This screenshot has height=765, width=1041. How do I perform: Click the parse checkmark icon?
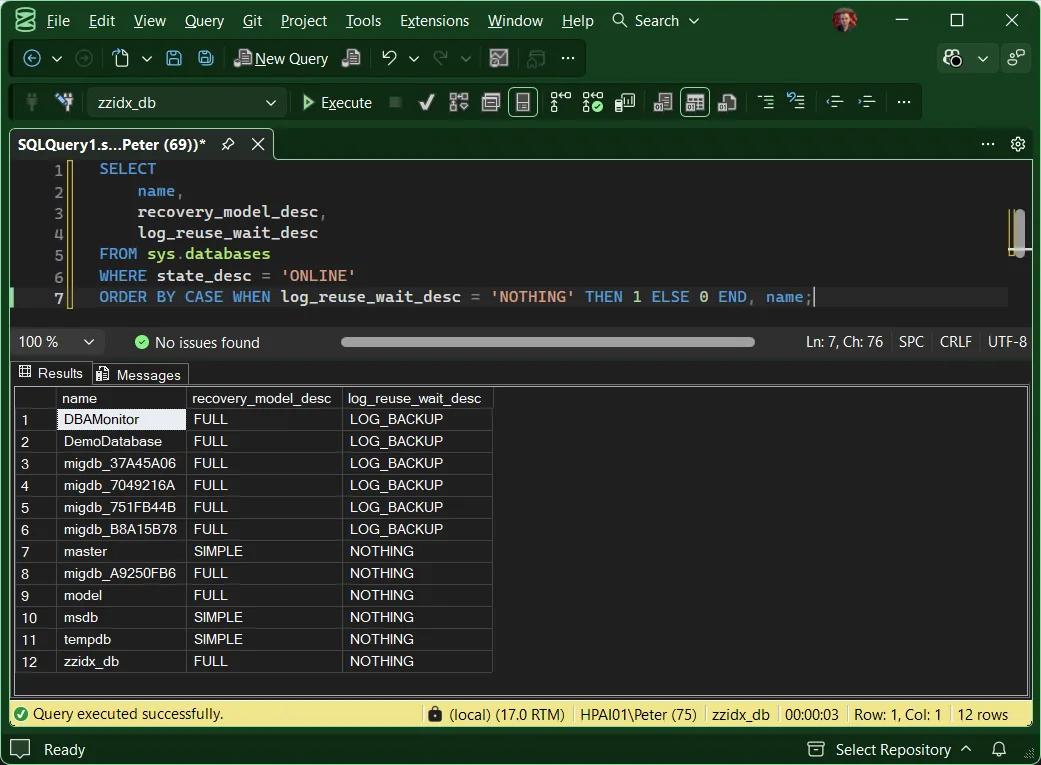click(426, 102)
